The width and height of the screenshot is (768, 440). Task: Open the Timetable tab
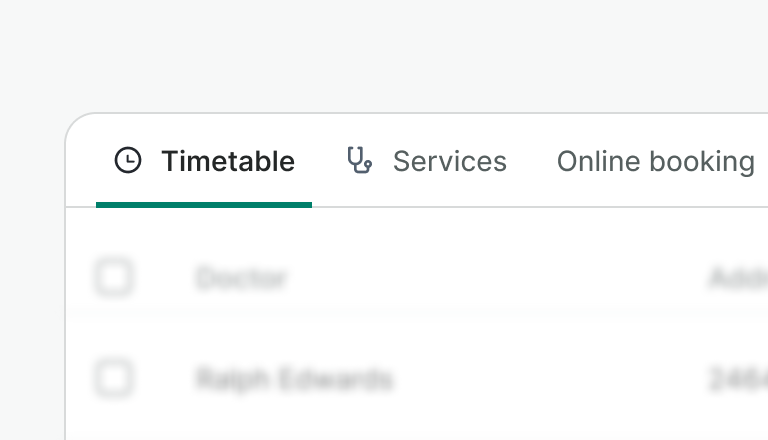[x=204, y=161]
